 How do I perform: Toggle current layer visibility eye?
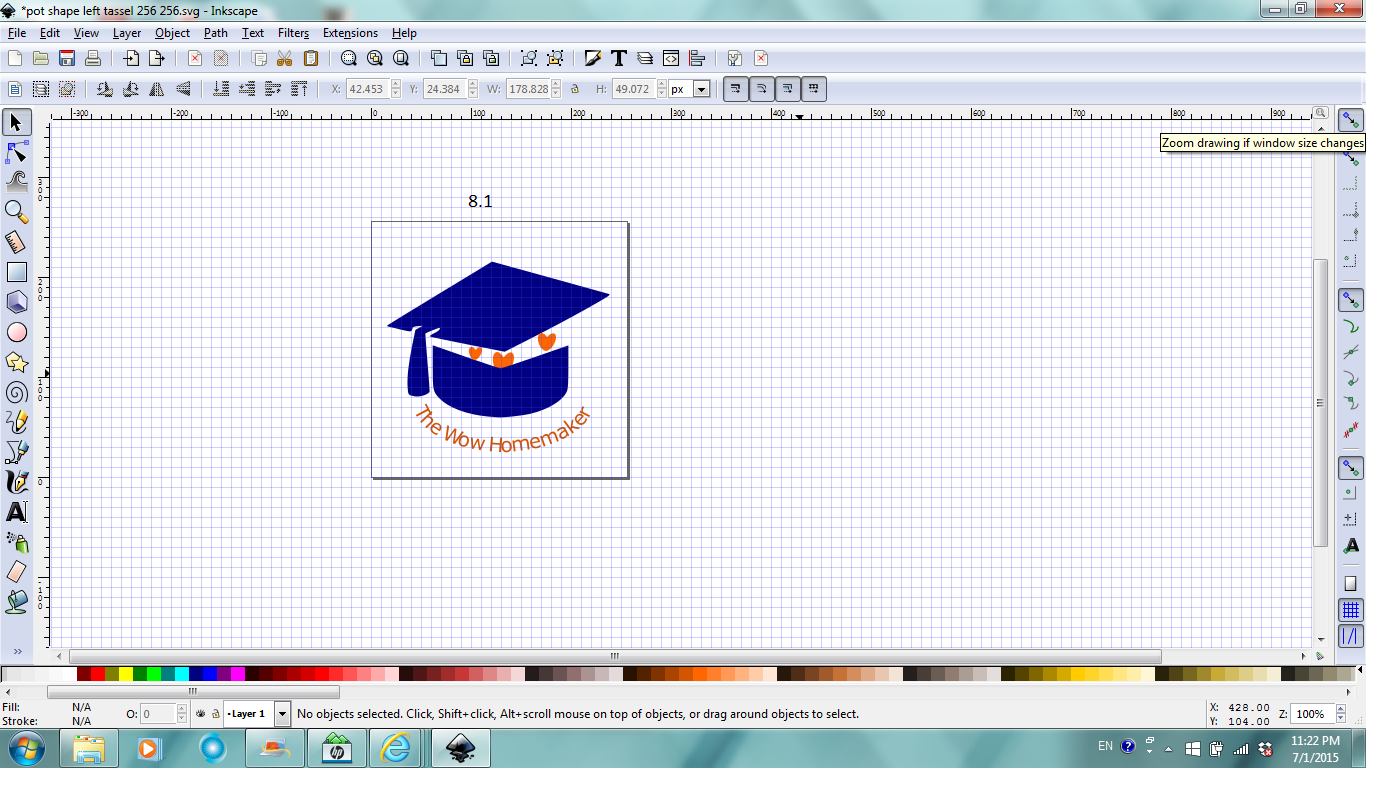(200, 714)
